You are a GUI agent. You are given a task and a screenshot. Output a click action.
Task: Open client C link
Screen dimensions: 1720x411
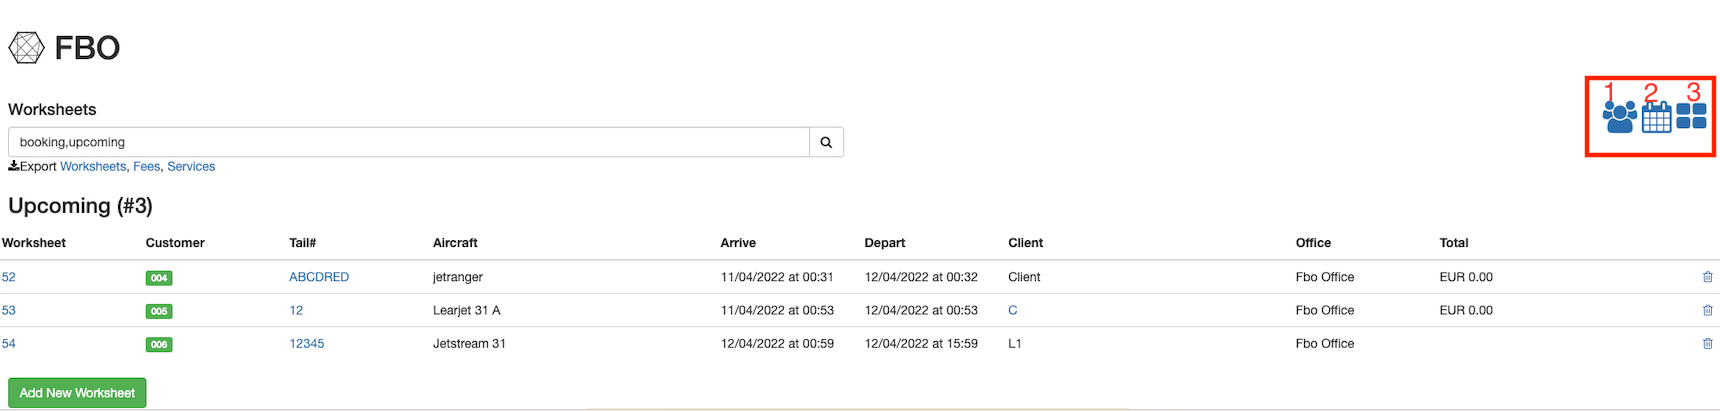click(x=1012, y=310)
